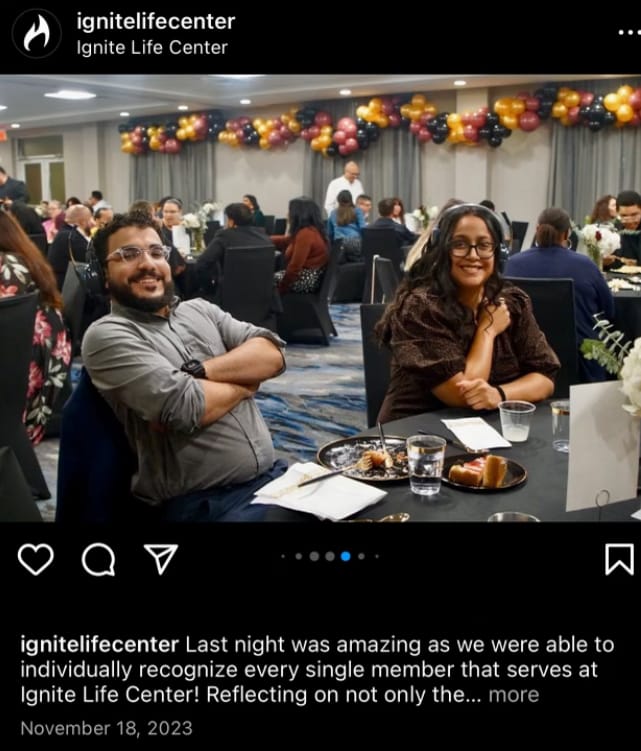Click the 'Ignite Life Center' subtitle text
The width and height of the screenshot is (641, 751).
pos(152,47)
